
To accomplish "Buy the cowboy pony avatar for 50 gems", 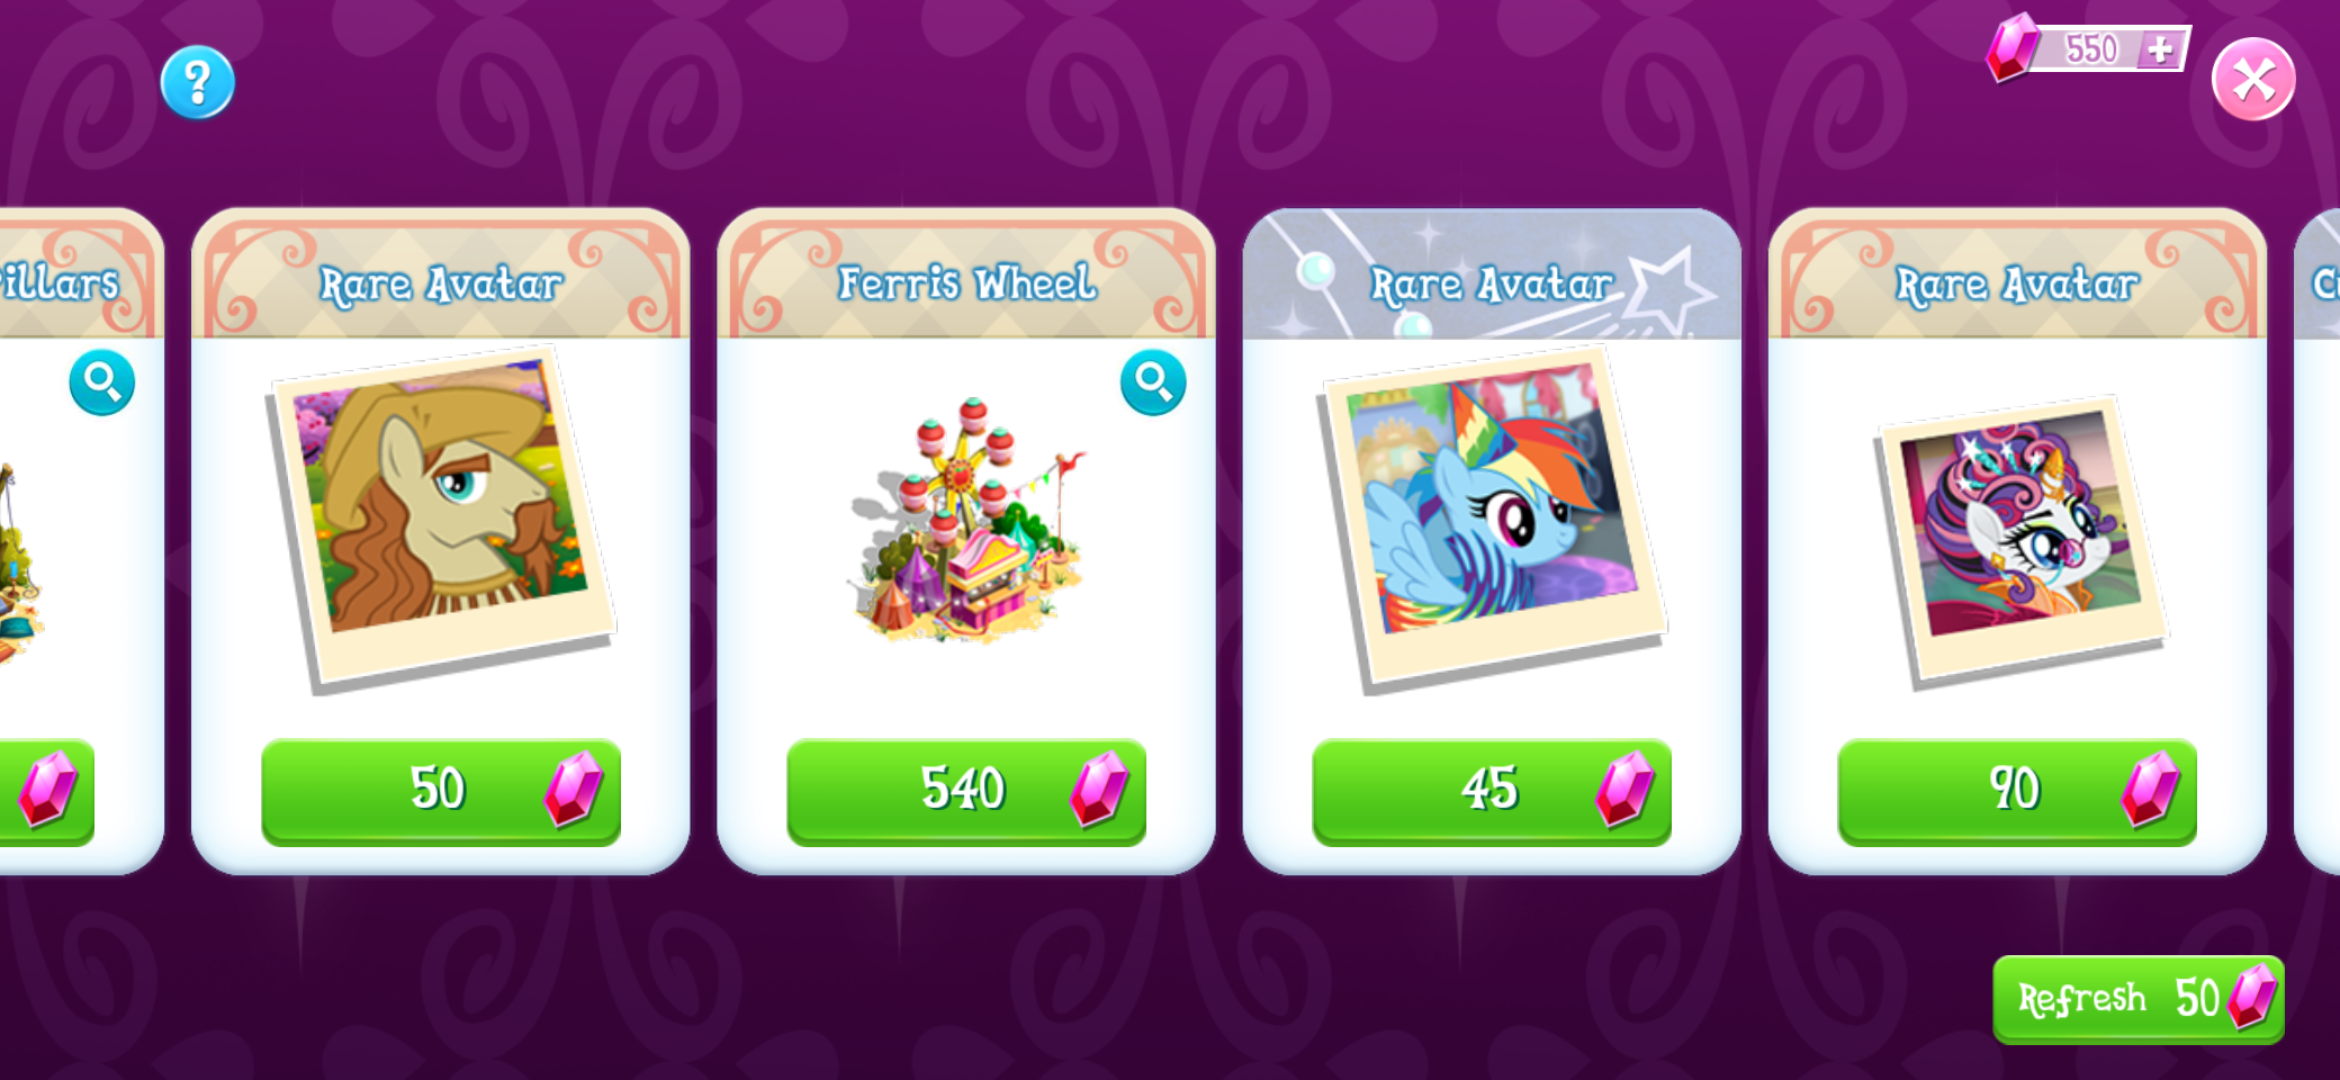I will (441, 791).
